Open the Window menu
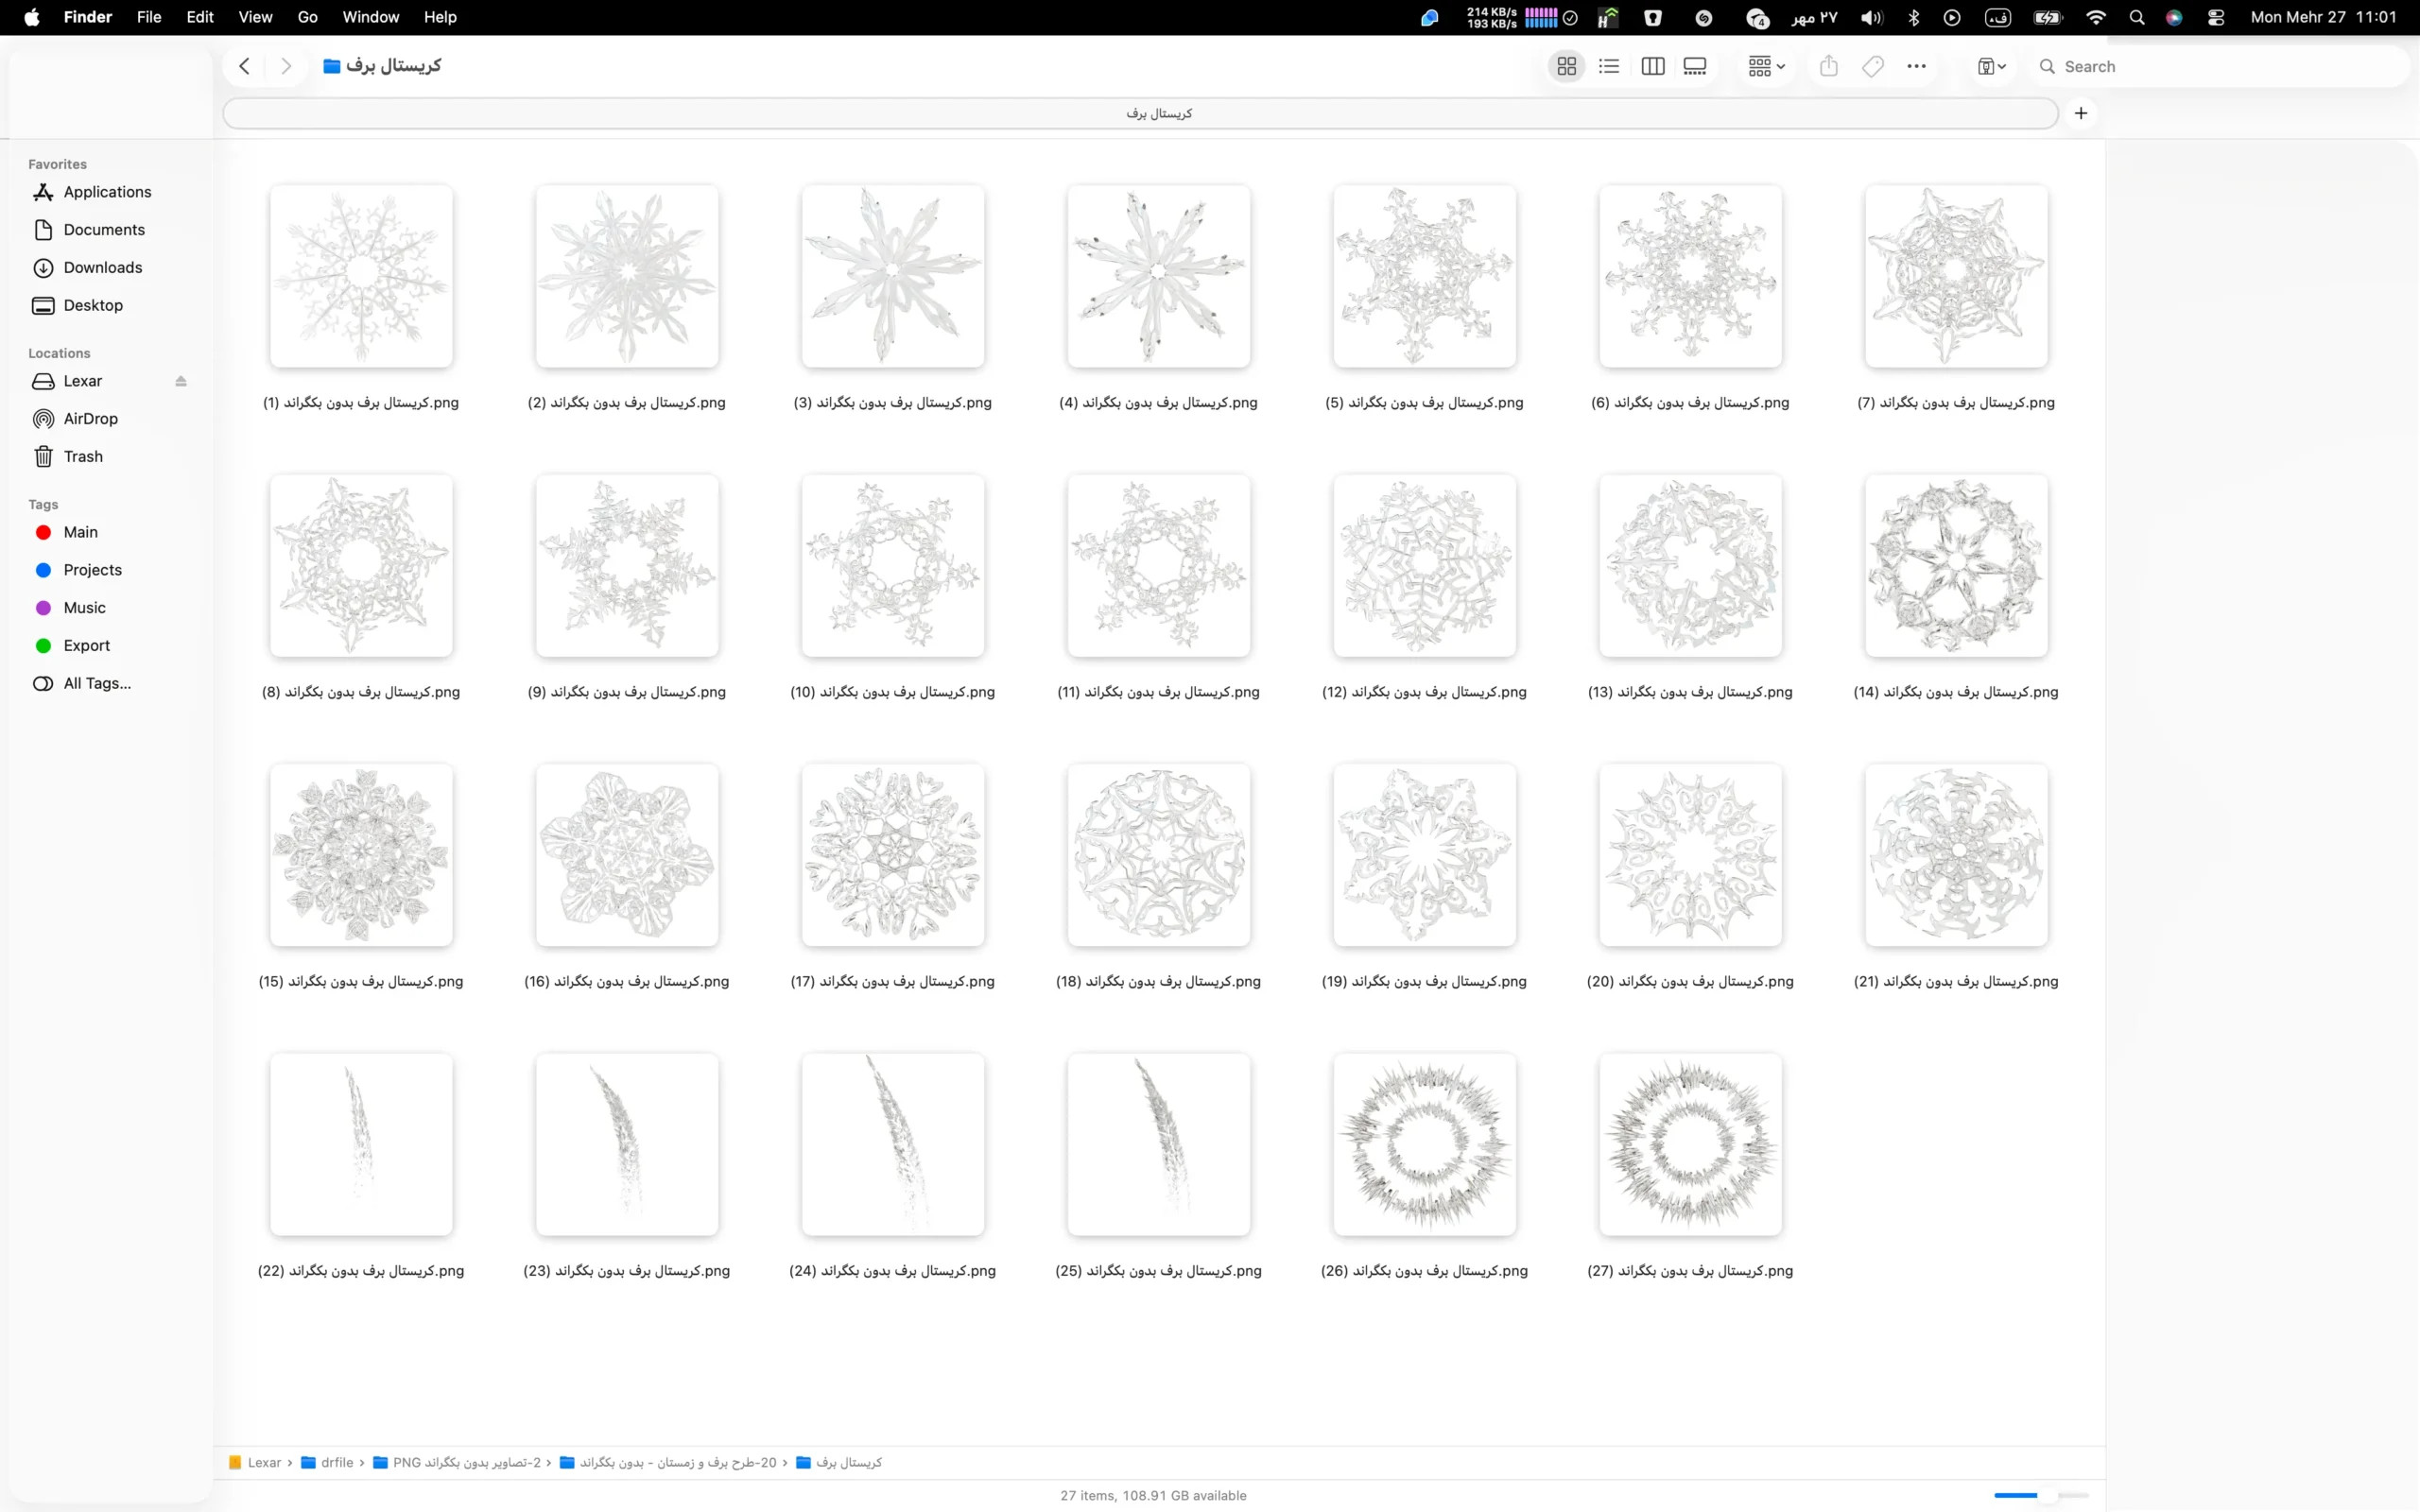 click(x=371, y=17)
